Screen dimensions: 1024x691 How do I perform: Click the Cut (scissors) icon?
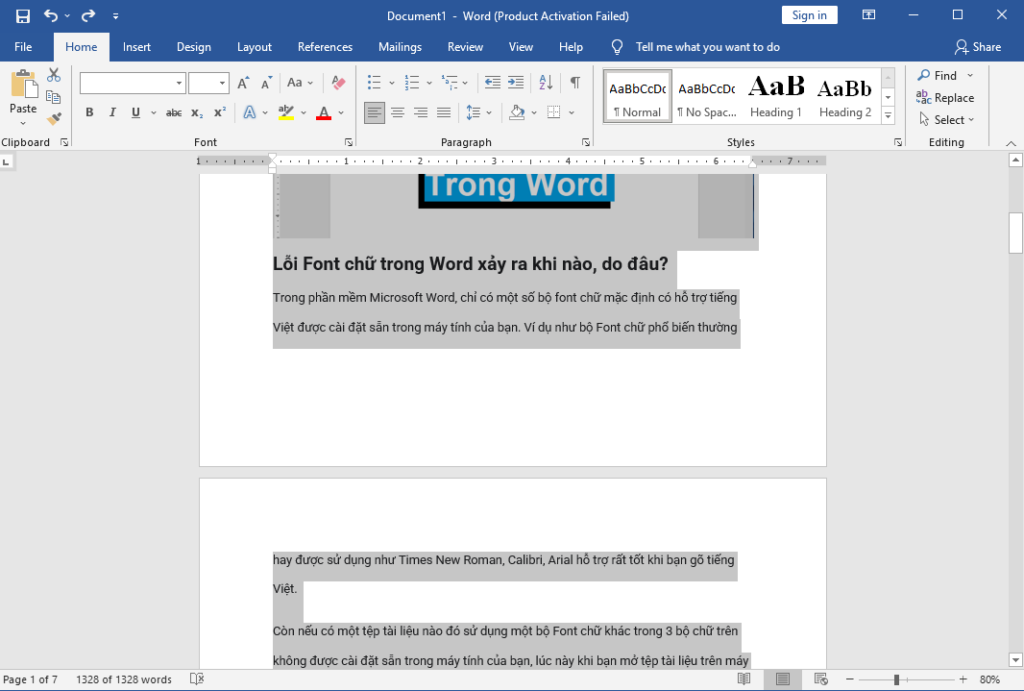tap(54, 74)
